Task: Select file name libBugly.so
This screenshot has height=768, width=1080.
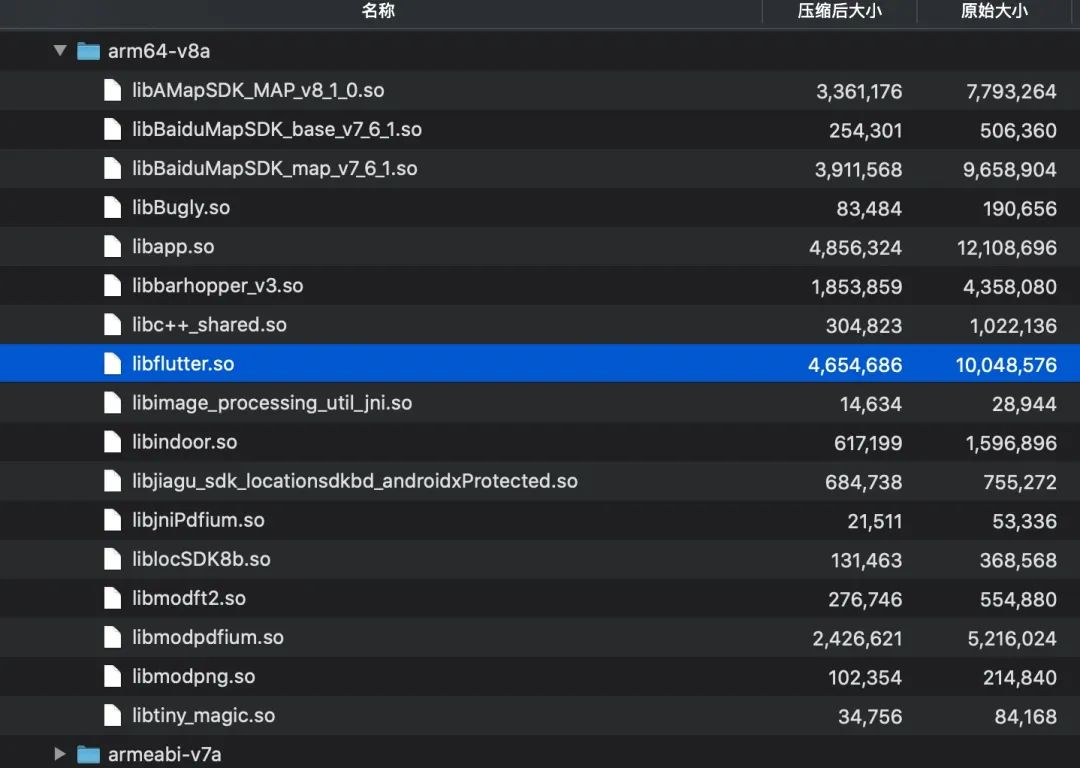Action: coord(181,207)
